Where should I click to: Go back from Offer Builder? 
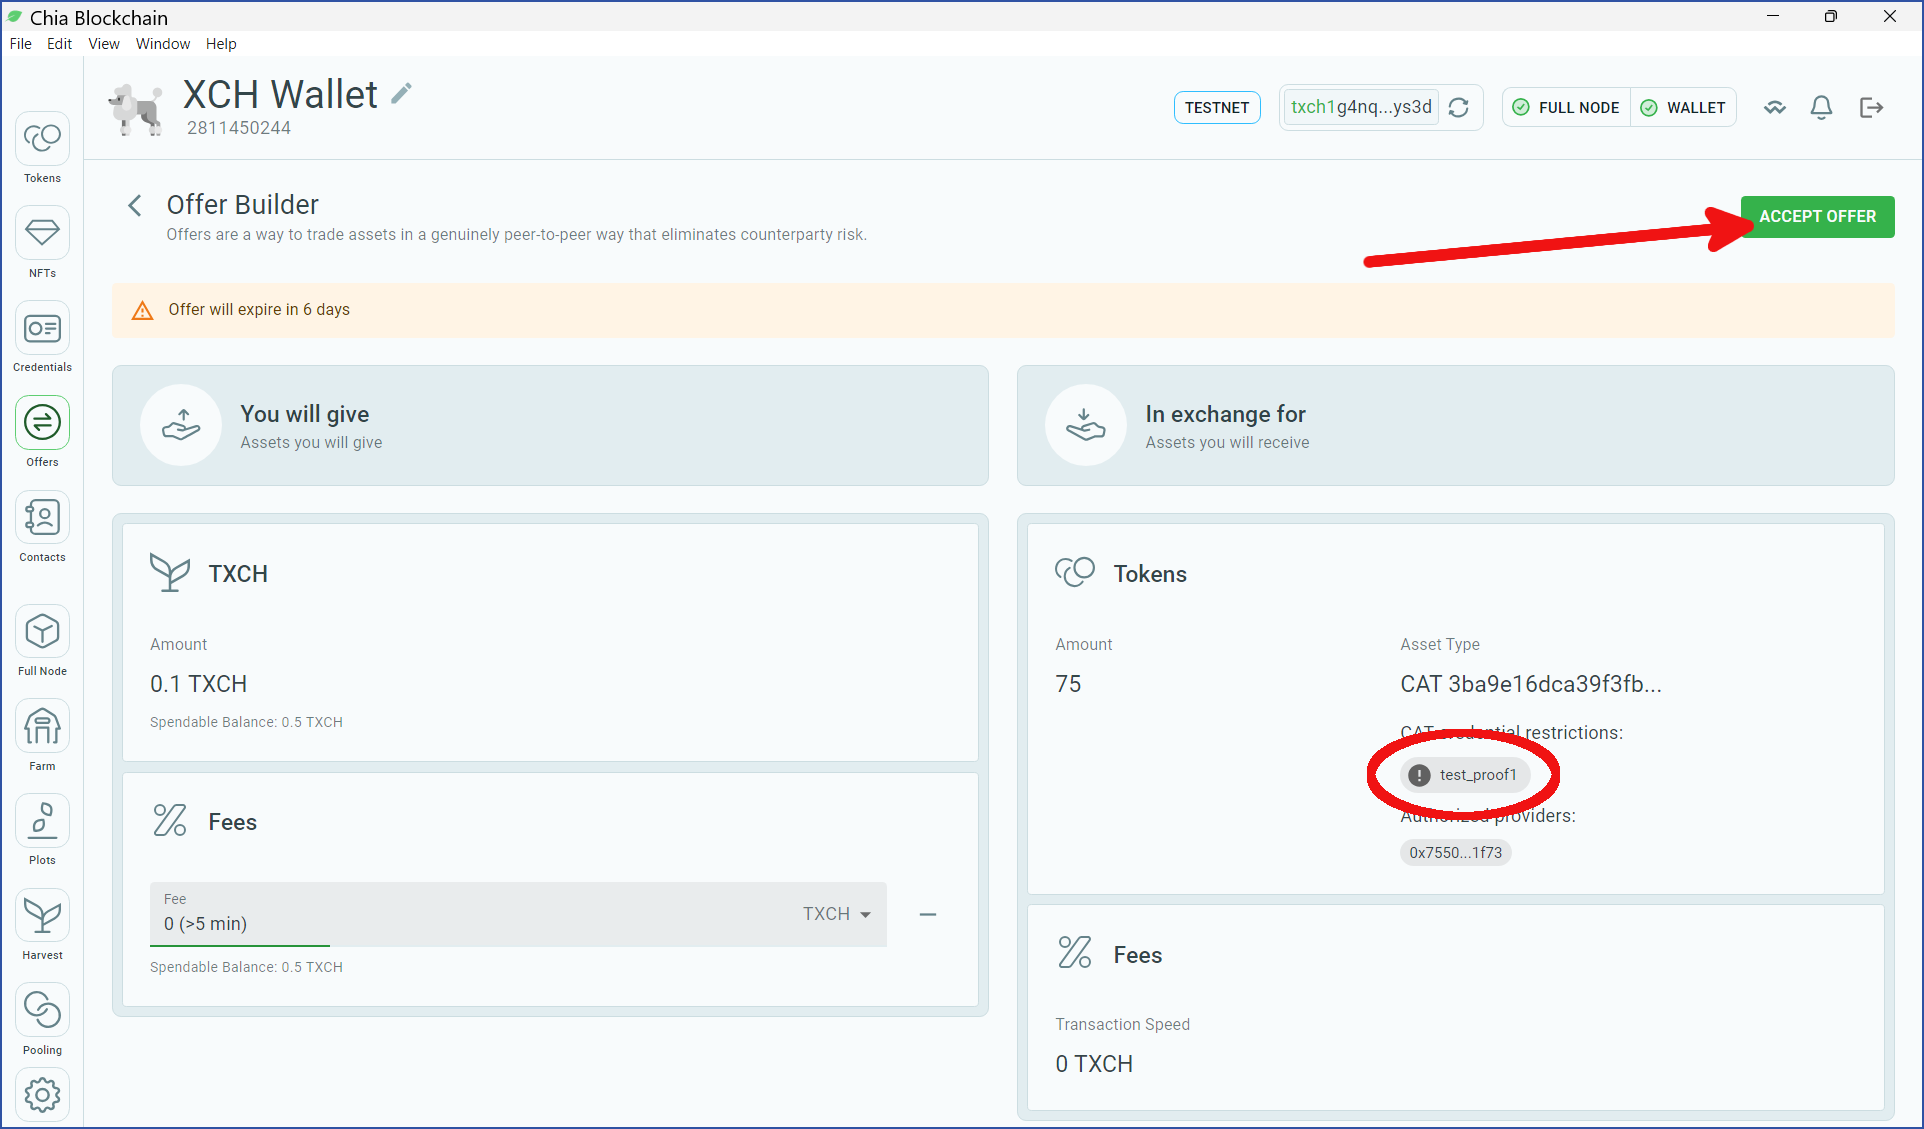tap(135, 205)
